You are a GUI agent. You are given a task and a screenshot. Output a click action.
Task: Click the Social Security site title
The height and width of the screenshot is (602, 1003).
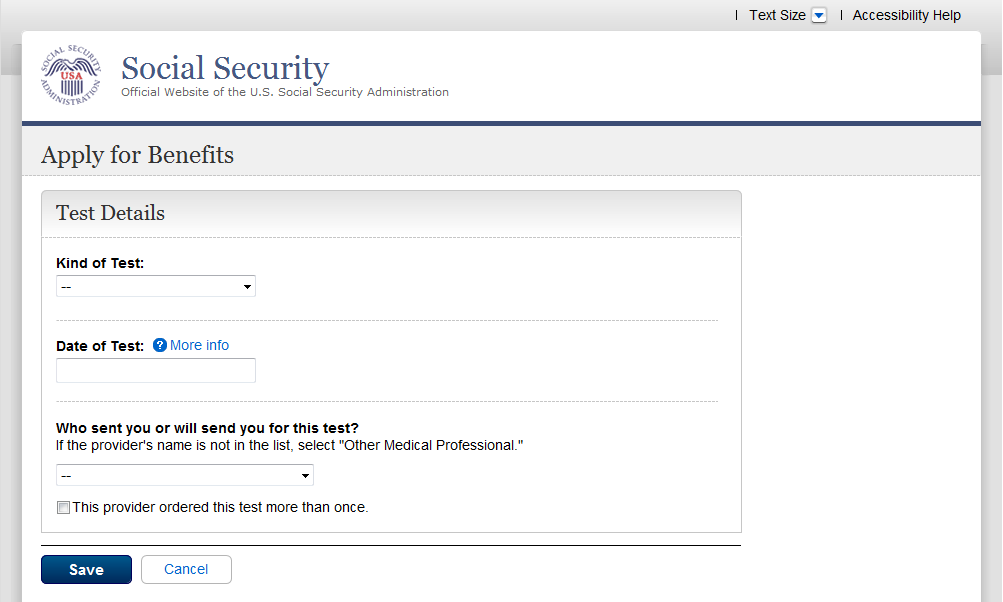point(225,68)
